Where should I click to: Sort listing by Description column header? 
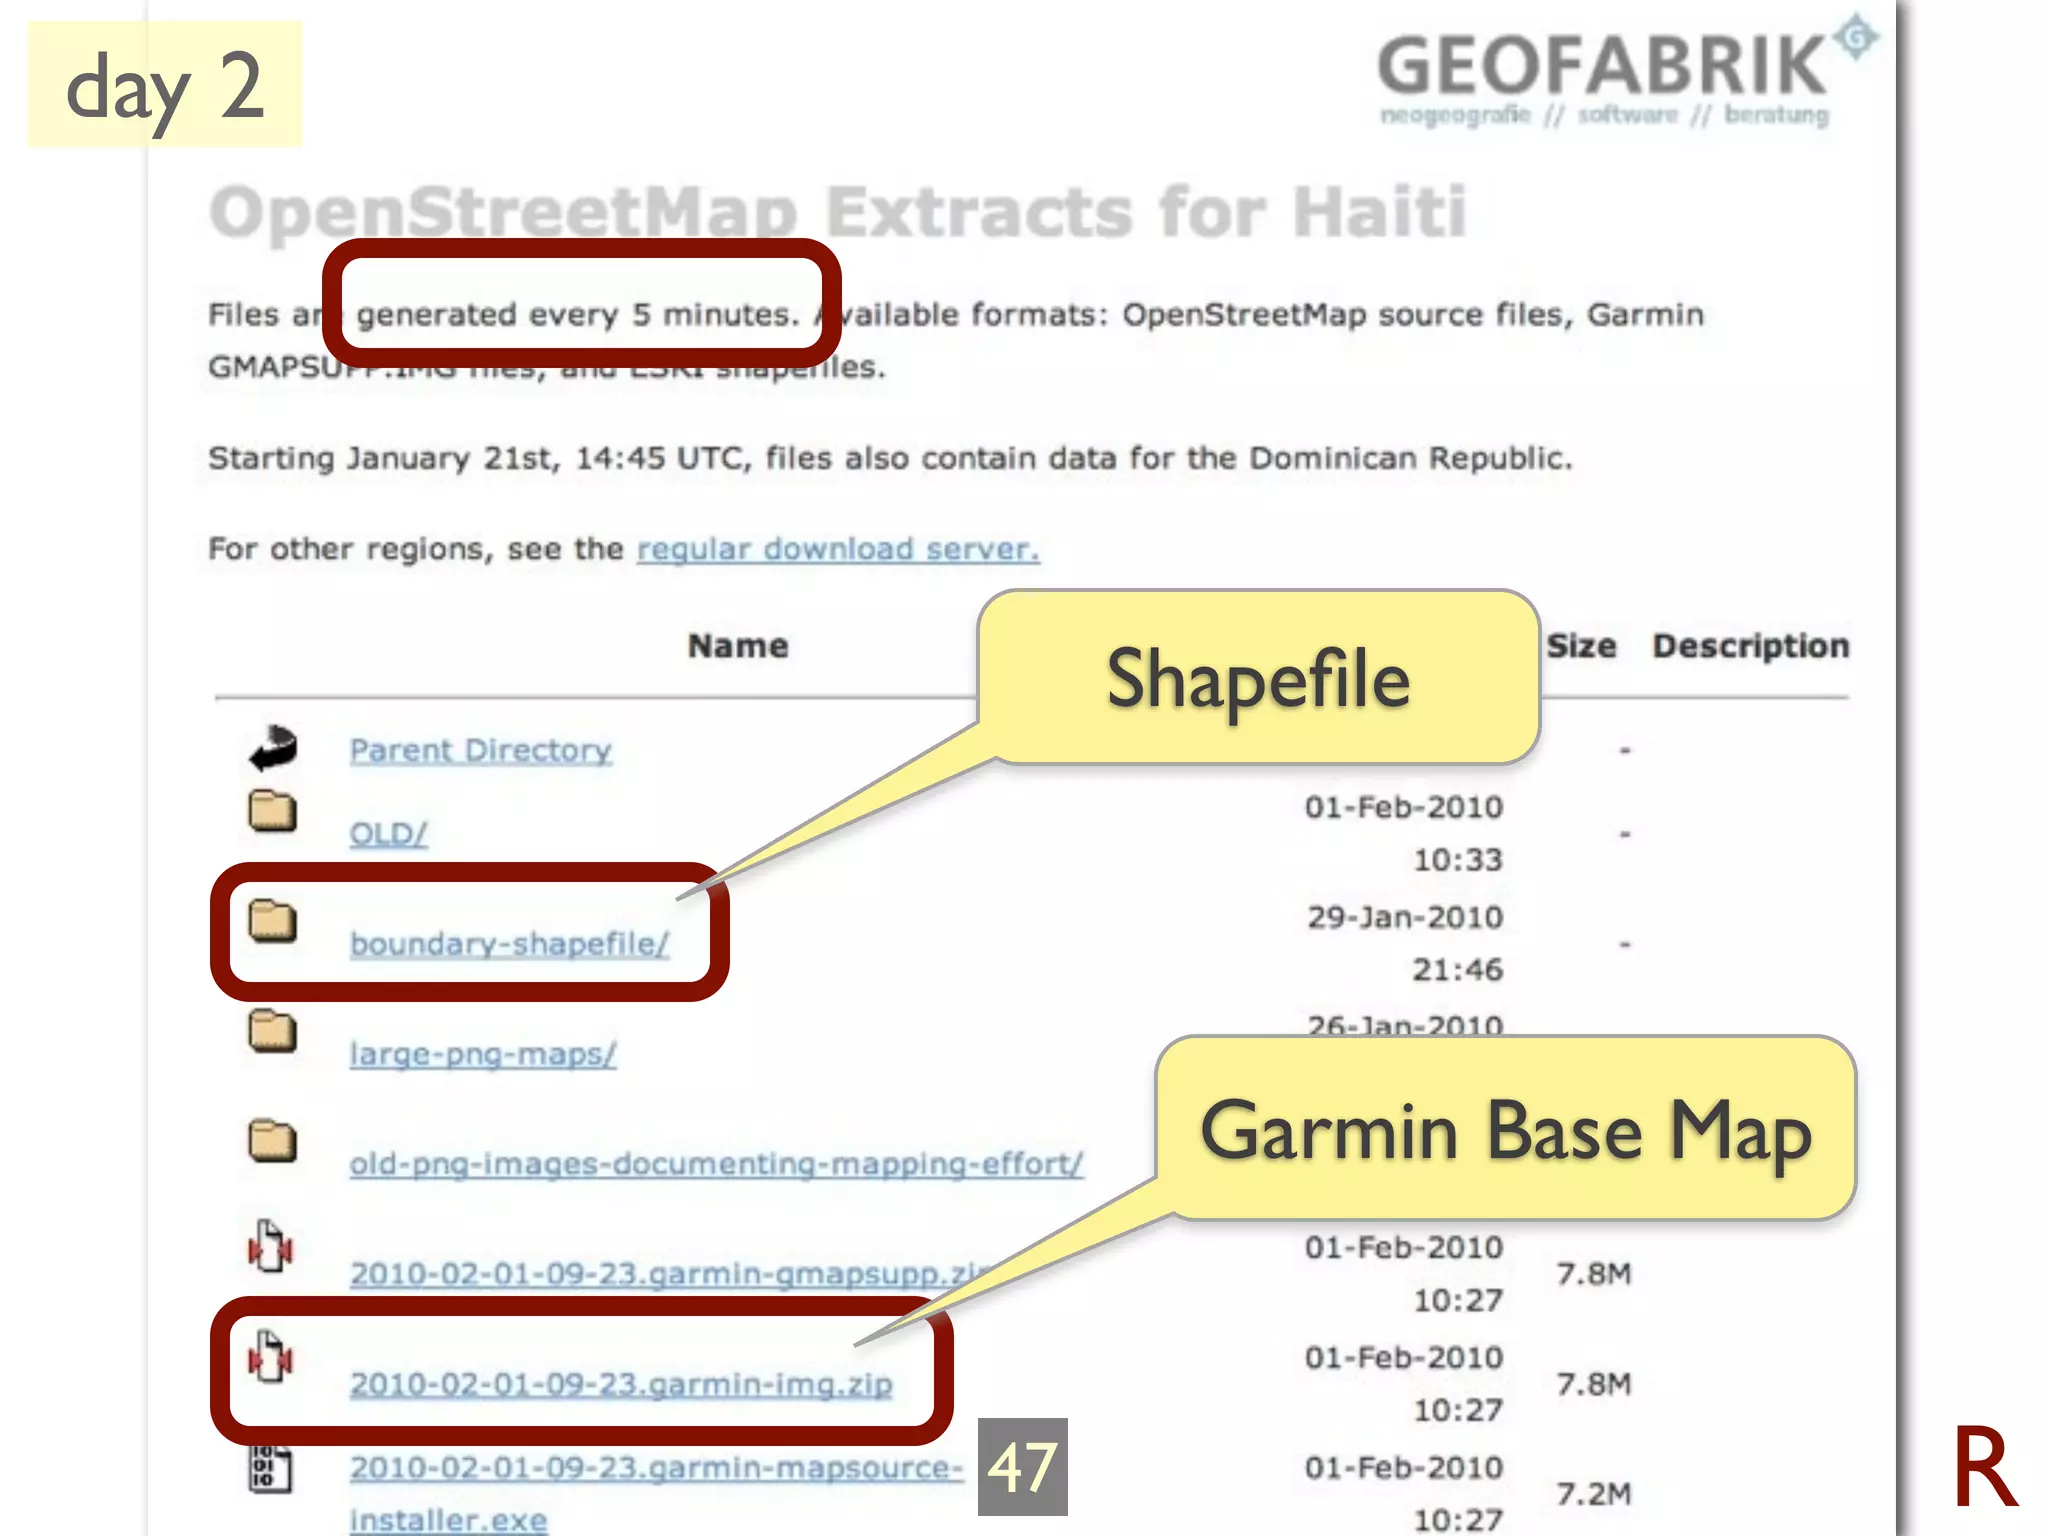(1751, 646)
